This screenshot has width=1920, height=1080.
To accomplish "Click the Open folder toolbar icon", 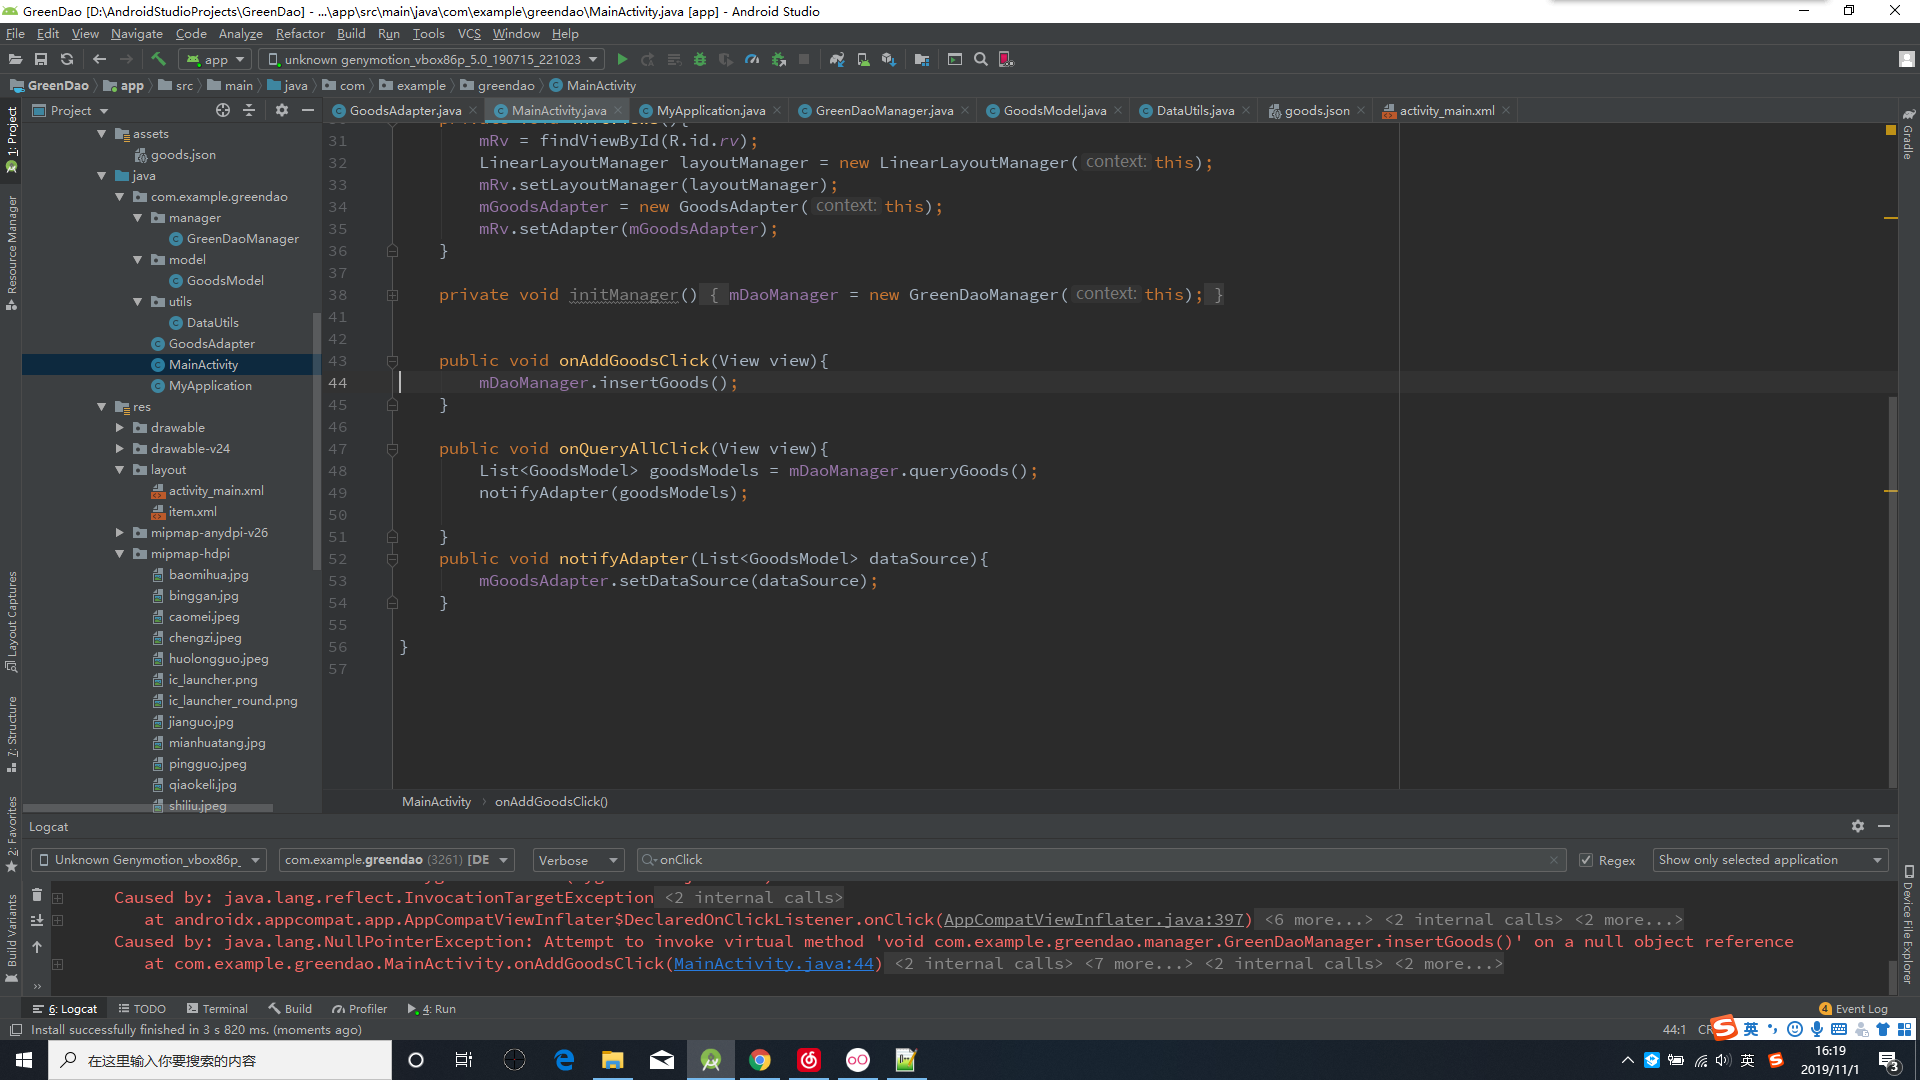I will pos(15,59).
